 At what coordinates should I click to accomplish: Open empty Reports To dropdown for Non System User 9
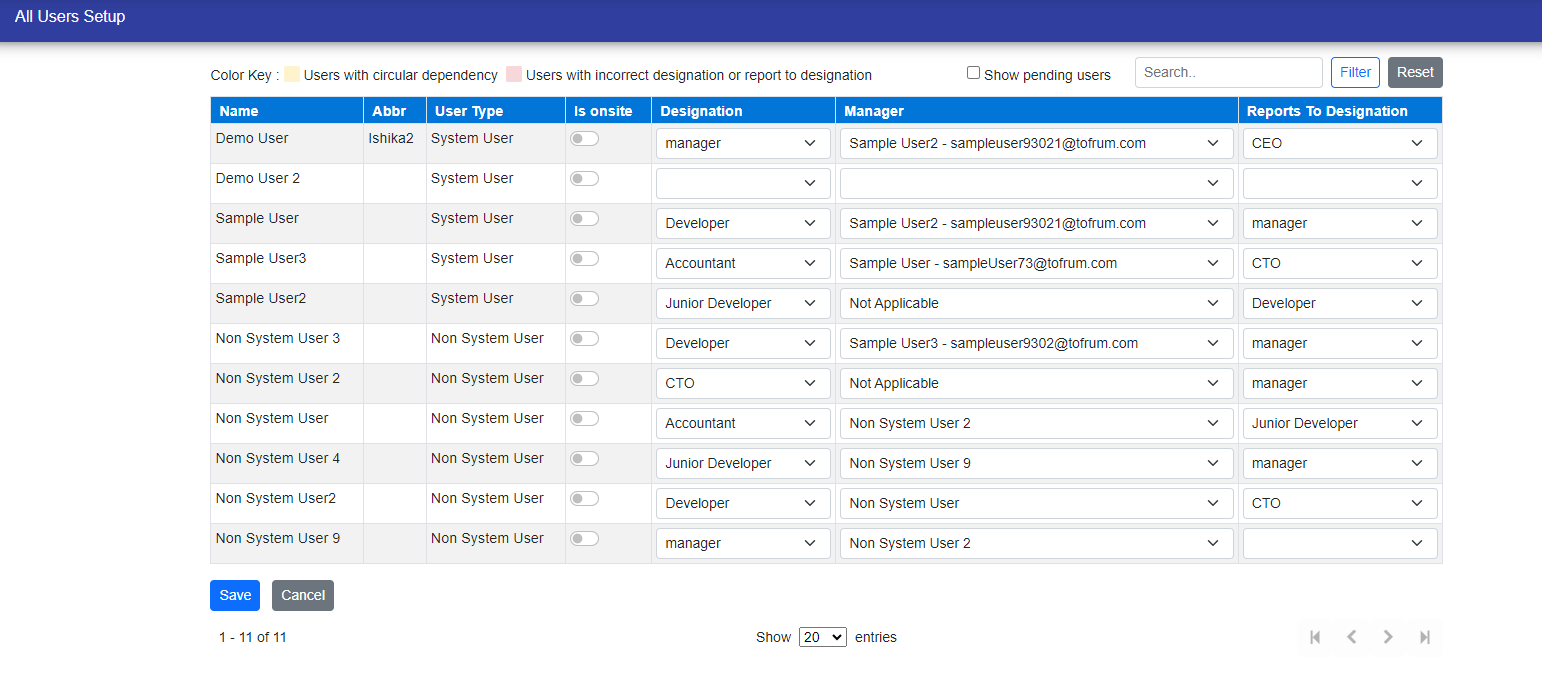(x=1340, y=544)
